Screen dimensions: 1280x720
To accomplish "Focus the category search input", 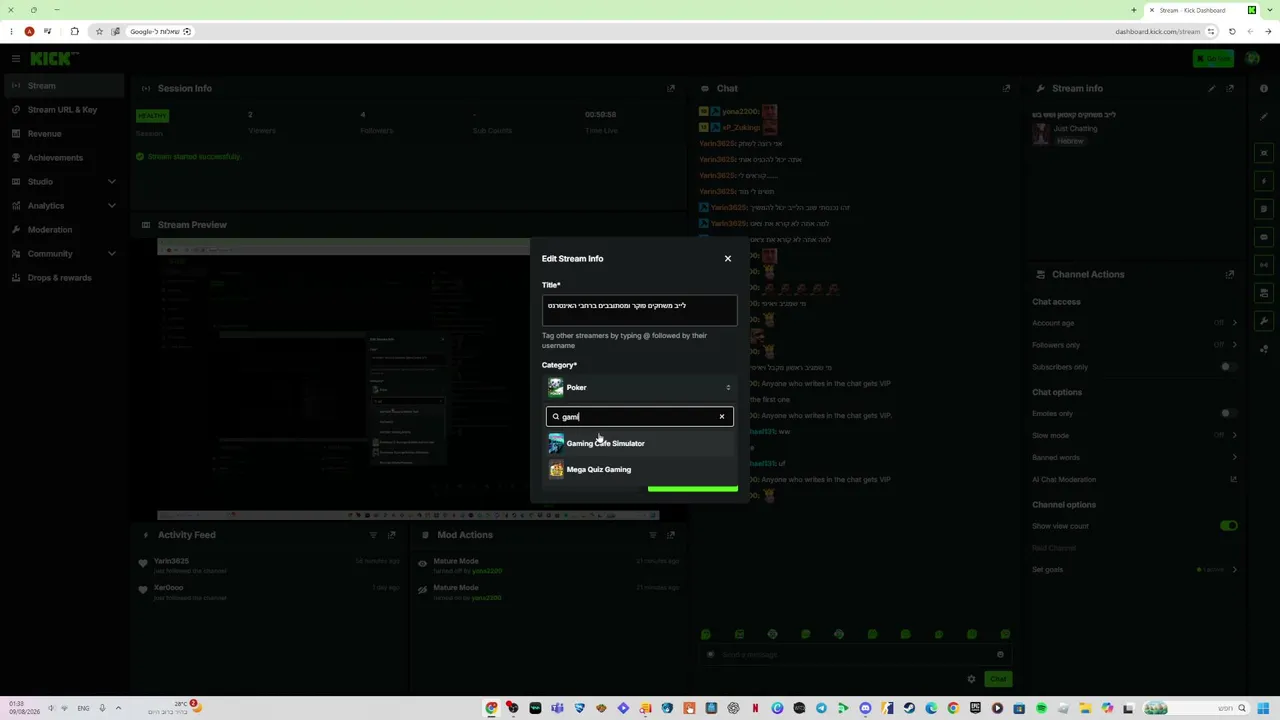I will pos(638,417).
